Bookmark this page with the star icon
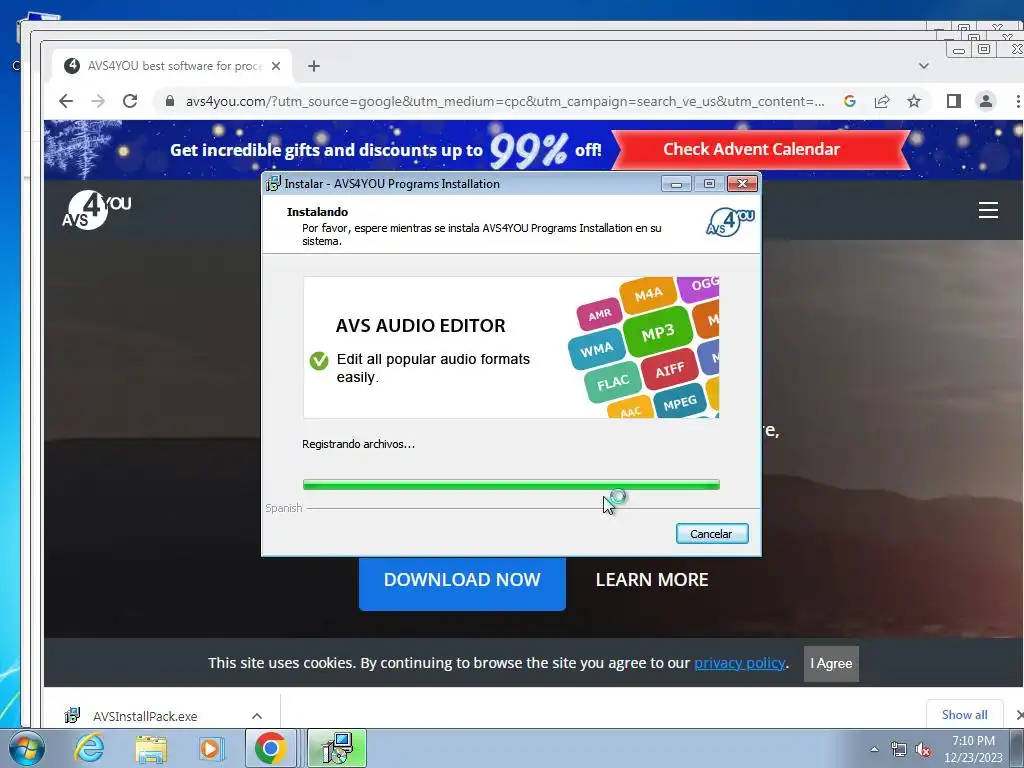Screen dimensions: 1024x768 [x=914, y=101]
